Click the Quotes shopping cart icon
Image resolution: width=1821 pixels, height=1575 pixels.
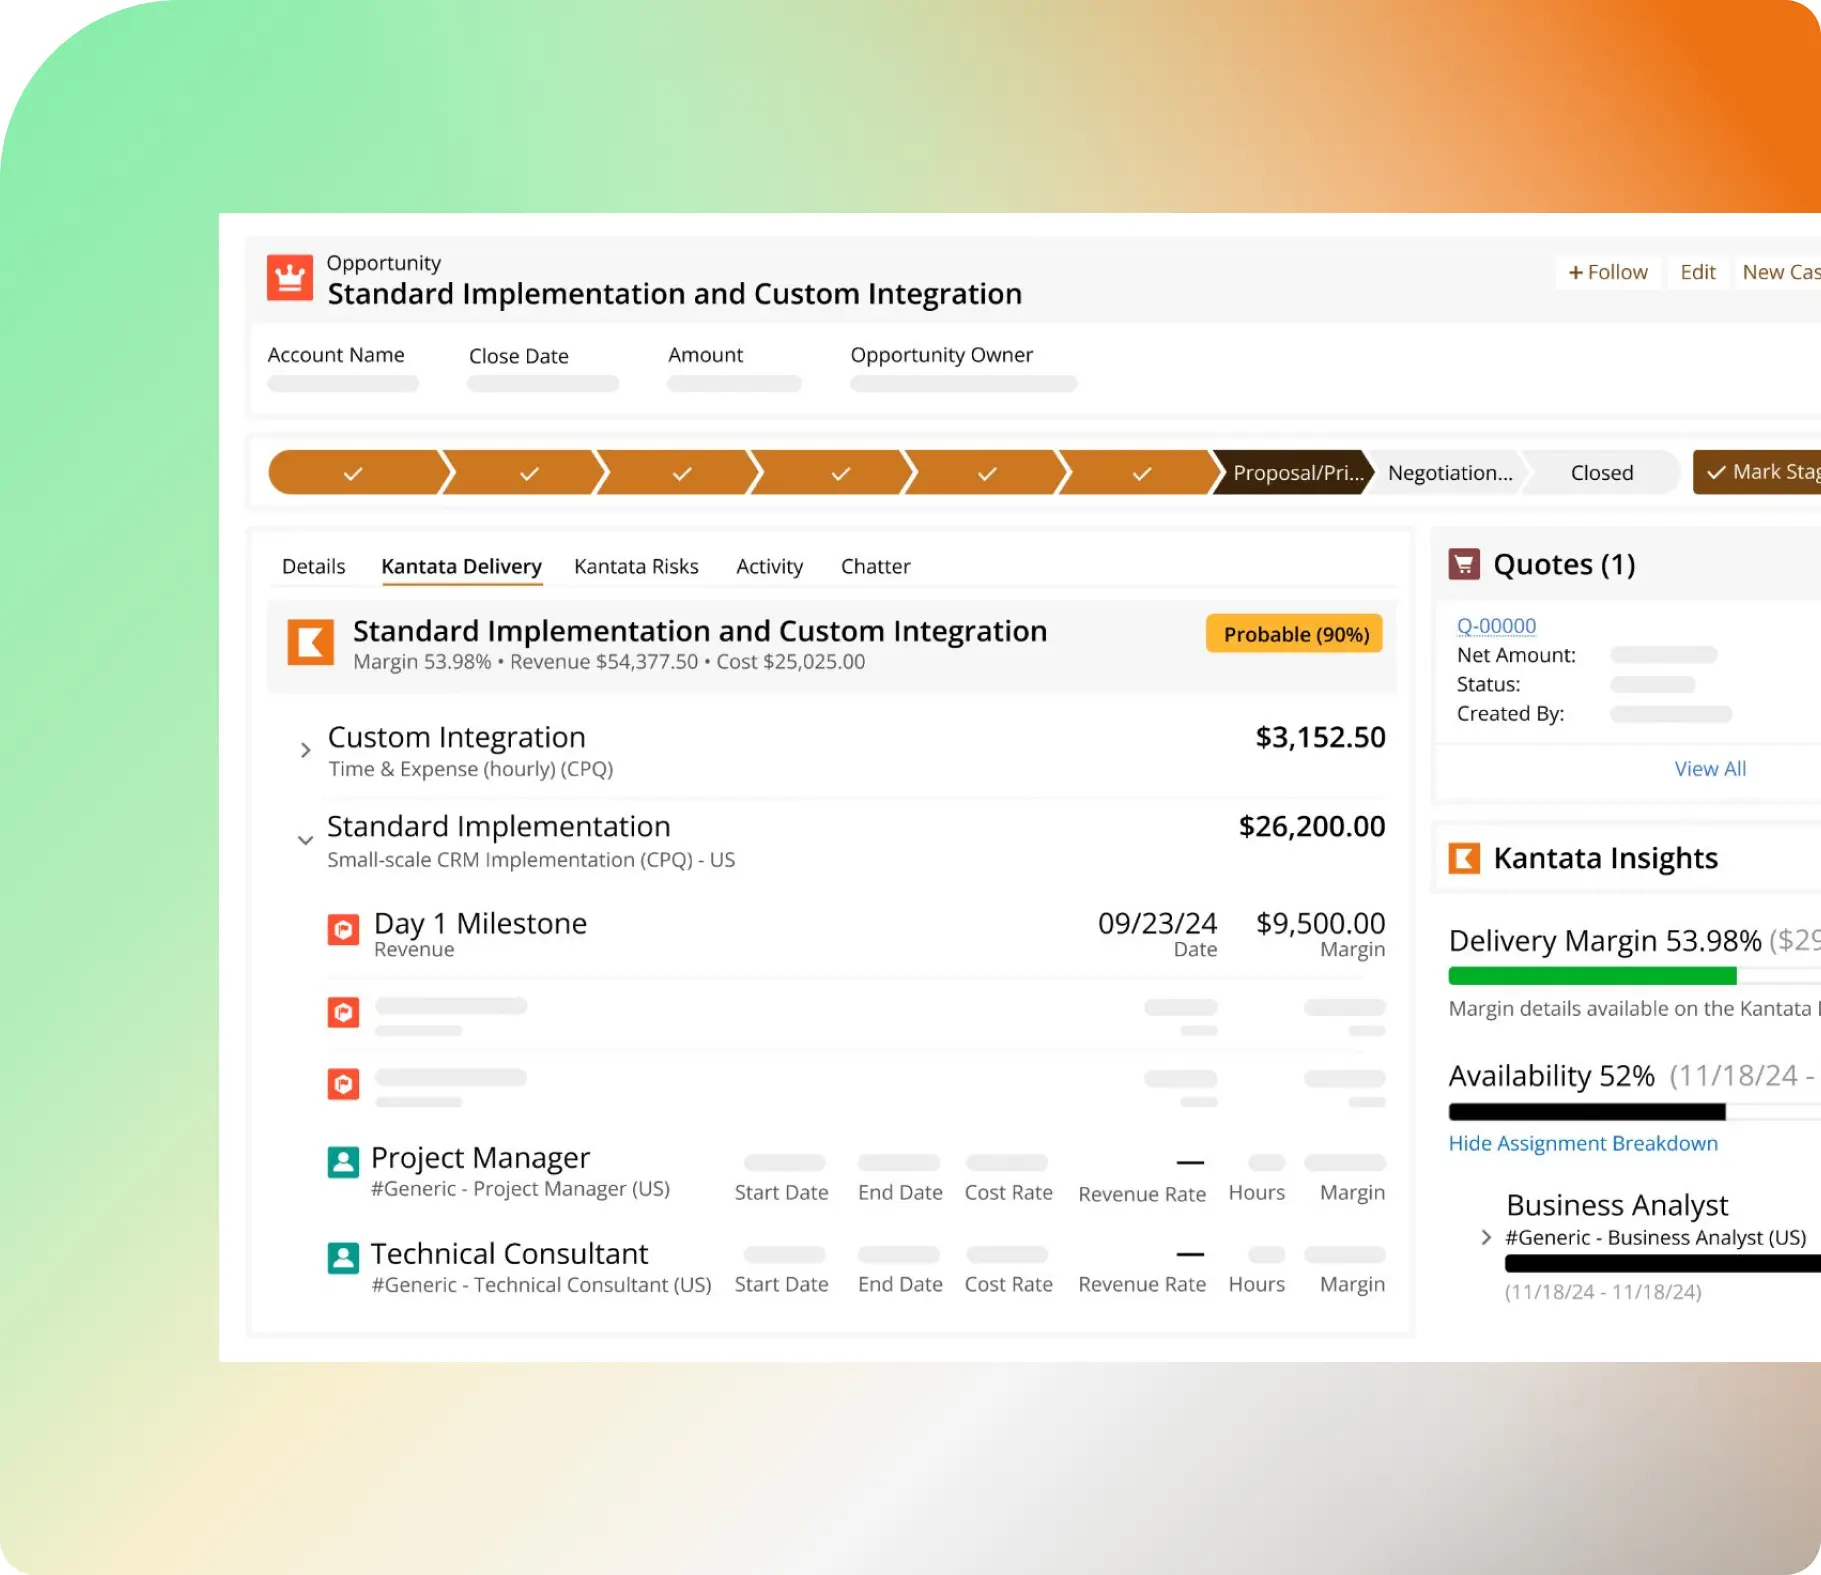pyautogui.click(x=1464, y=565)
